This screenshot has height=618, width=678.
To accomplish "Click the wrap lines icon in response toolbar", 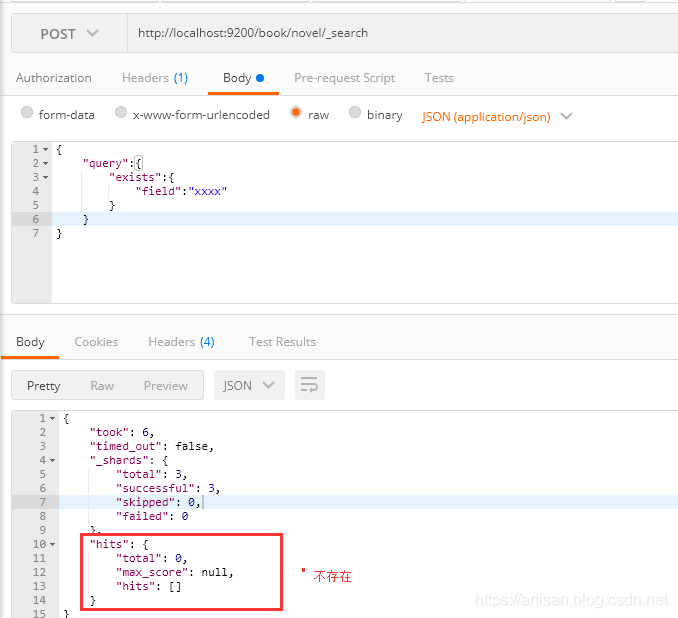I will (x=310, y=385).
